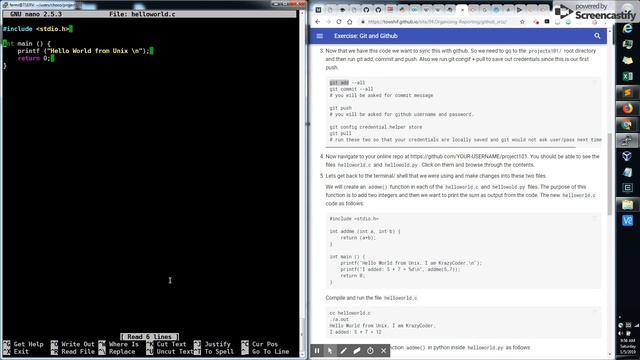Screen dimensions: 640x360
Task: Click the #include <stdio.h> line in nano
Action: (x=36, y=29)
